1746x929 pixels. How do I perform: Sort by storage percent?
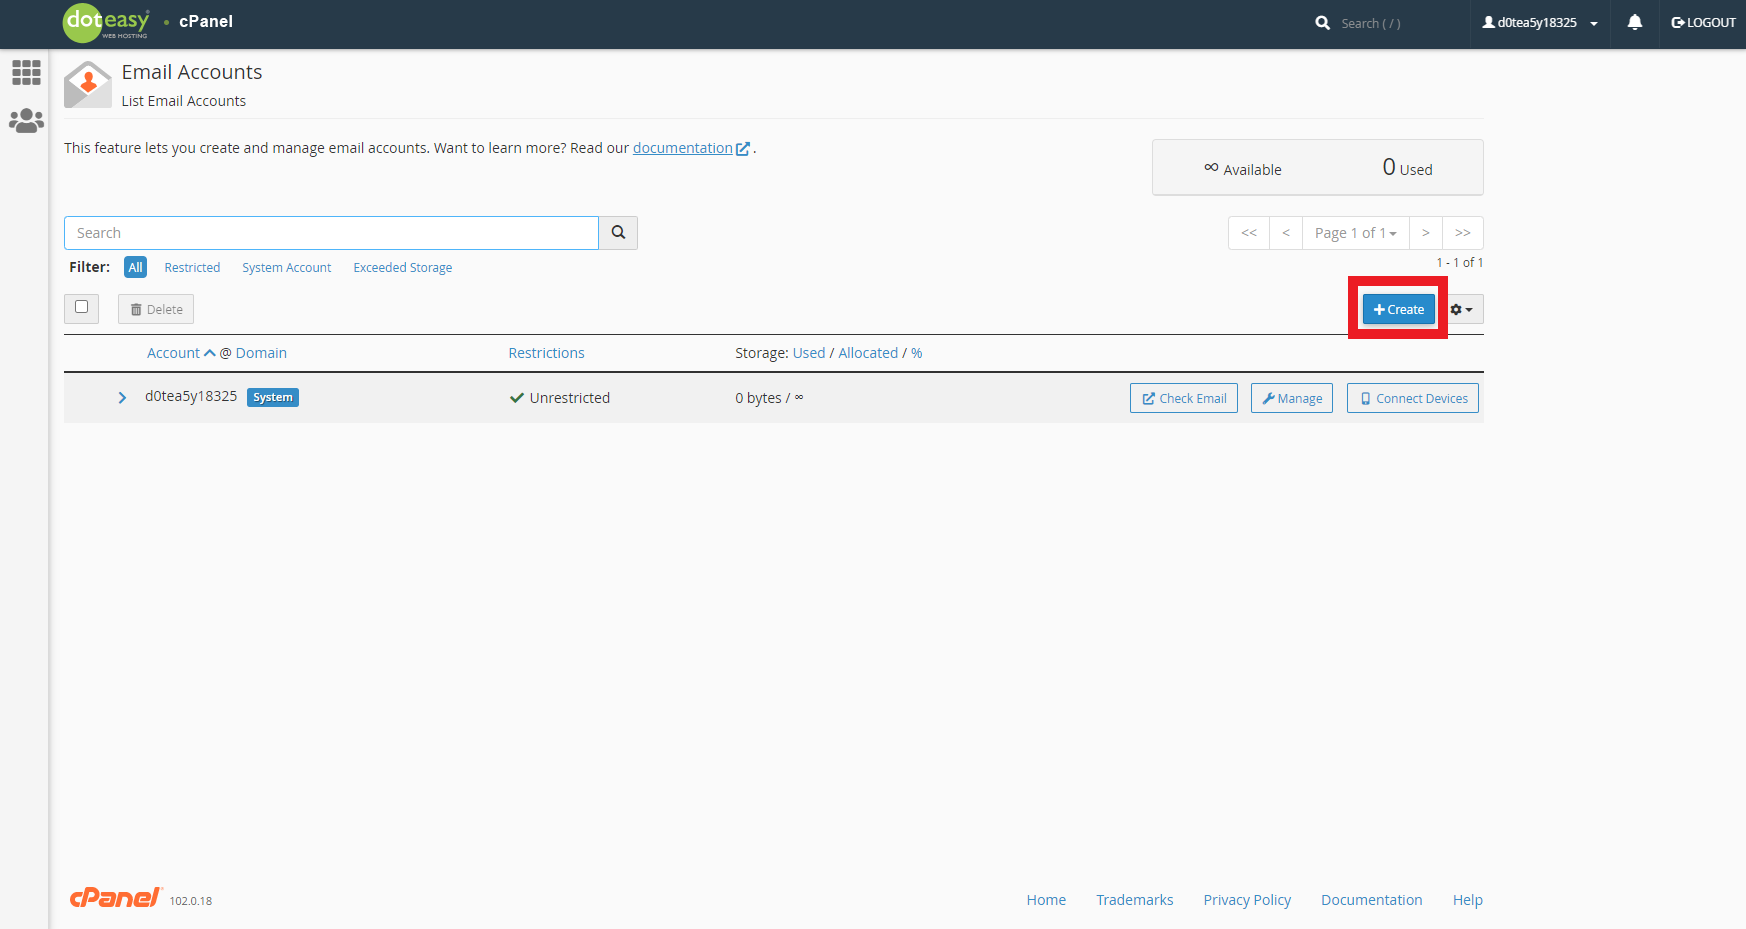(x=916, y=353)
